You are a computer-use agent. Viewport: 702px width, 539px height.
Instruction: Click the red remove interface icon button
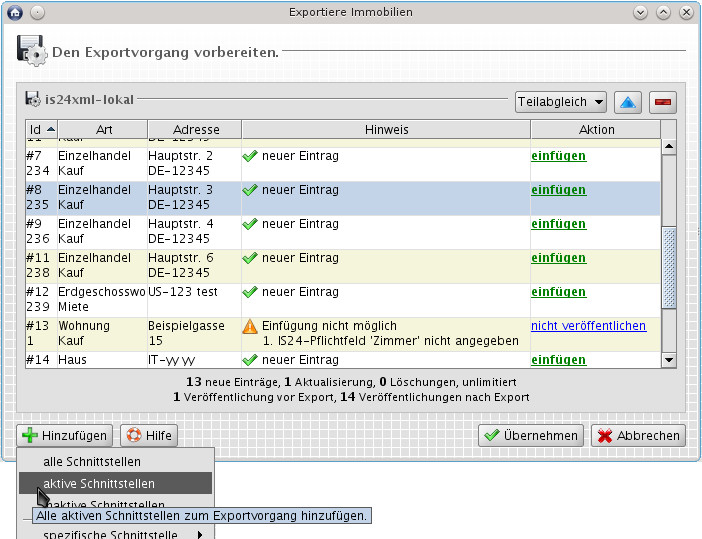click(662, 102)
